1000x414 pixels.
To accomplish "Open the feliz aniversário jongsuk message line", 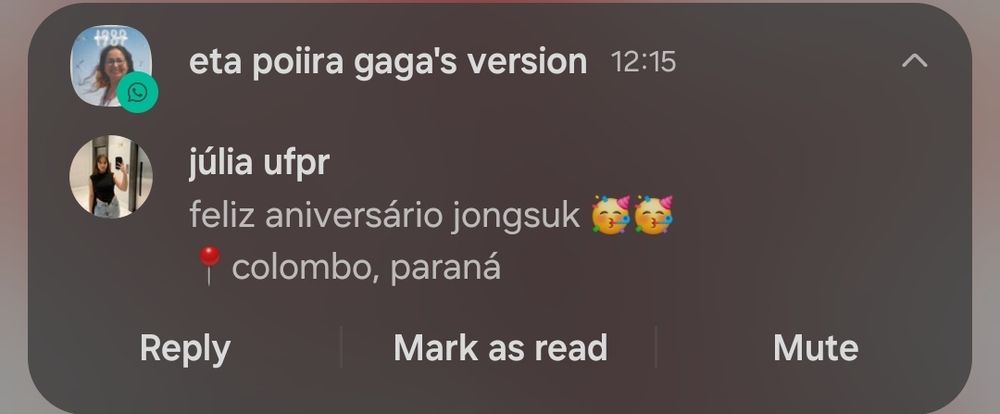I will [431, 216].
